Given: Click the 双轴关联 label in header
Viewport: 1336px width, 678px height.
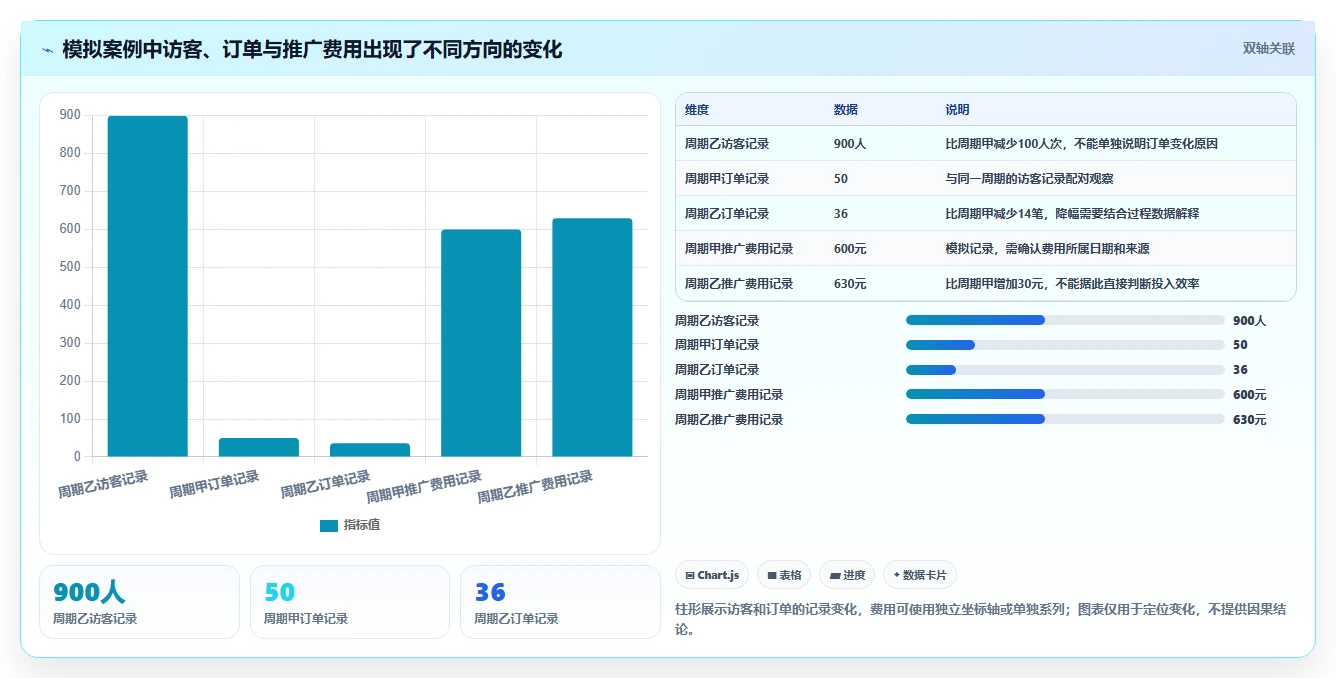Looking at the screenshot, I should pyautogui.click(x=1269, y=49).
